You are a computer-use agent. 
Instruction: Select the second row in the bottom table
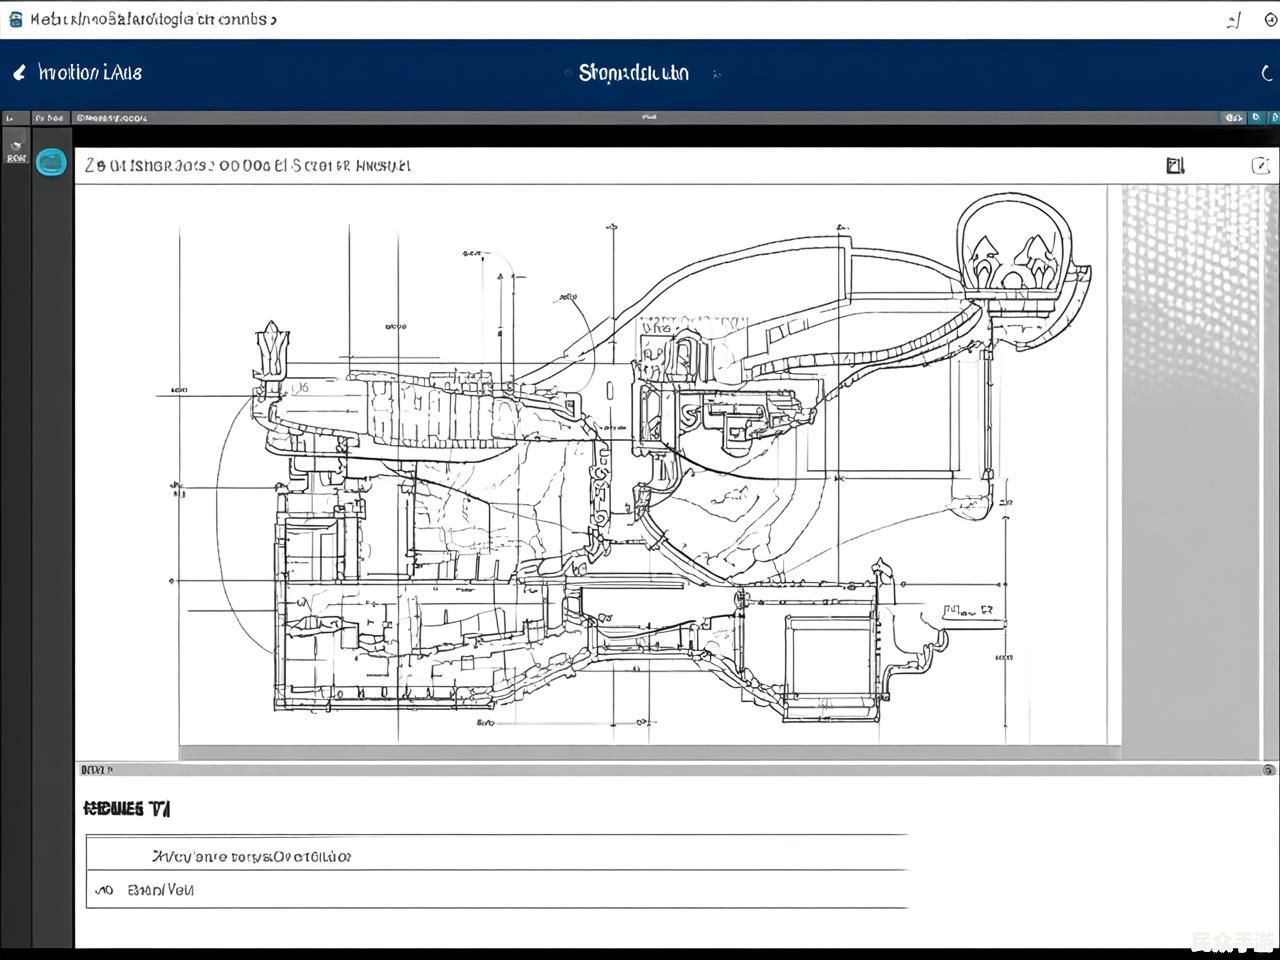click(496, 889)
